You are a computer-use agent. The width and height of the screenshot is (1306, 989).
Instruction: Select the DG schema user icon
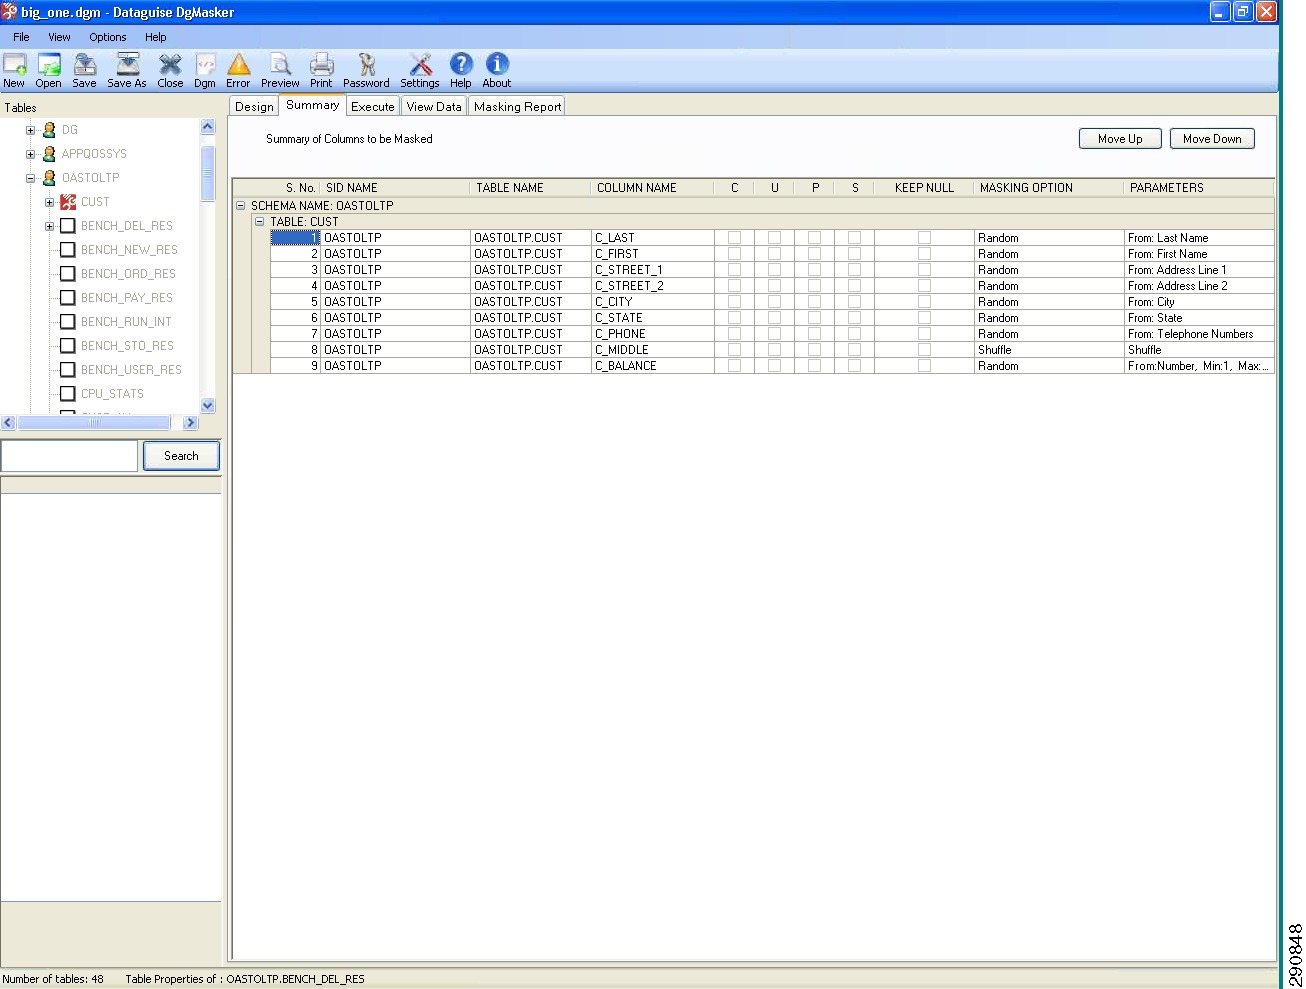(x=49, y=130)
